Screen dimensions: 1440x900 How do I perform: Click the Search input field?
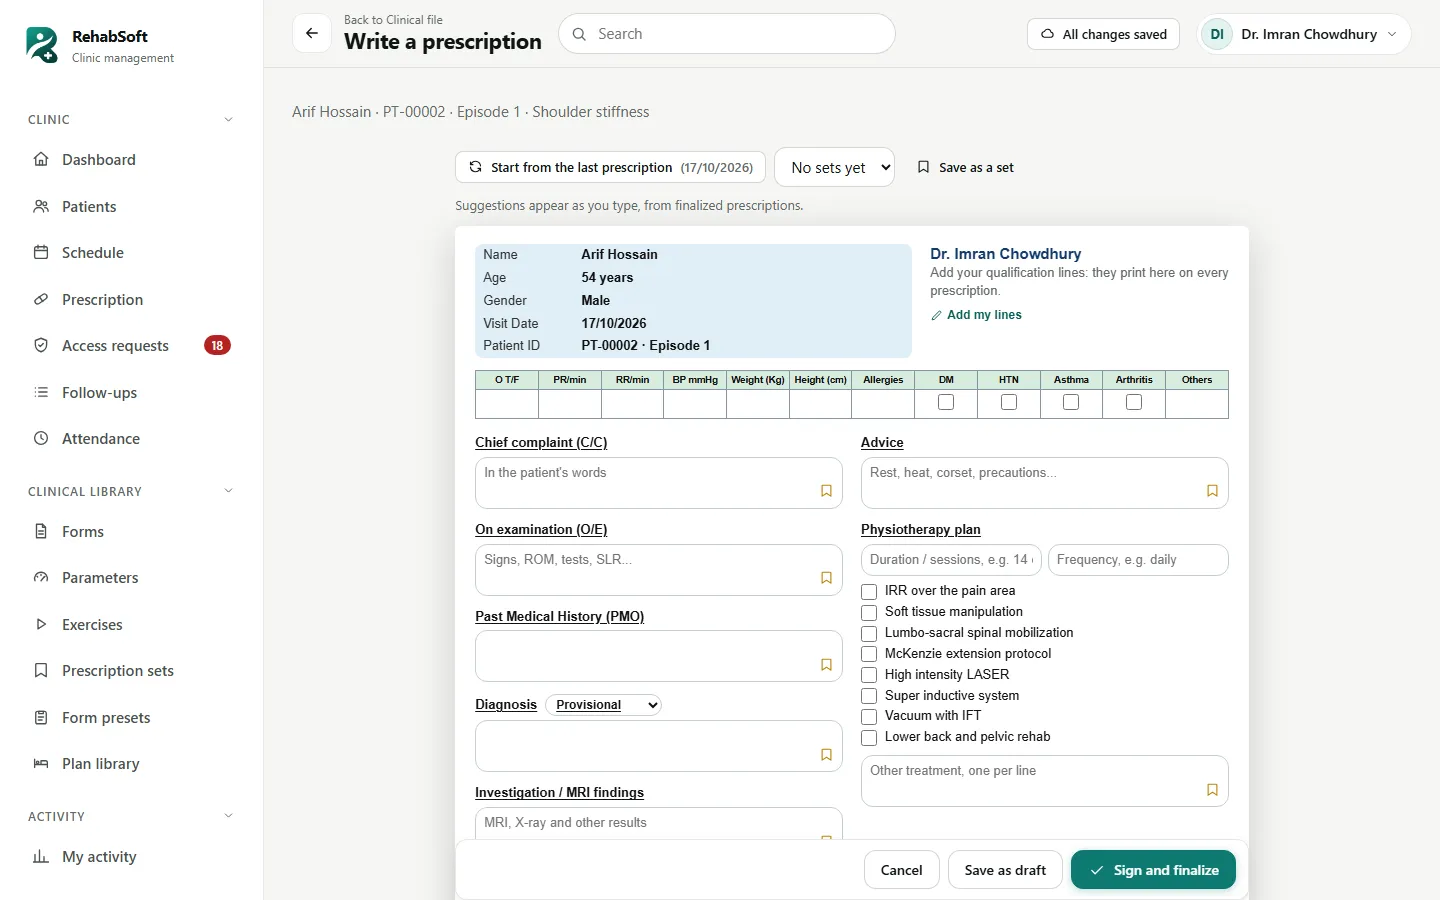pyautogui.click(x=727, y=34)
